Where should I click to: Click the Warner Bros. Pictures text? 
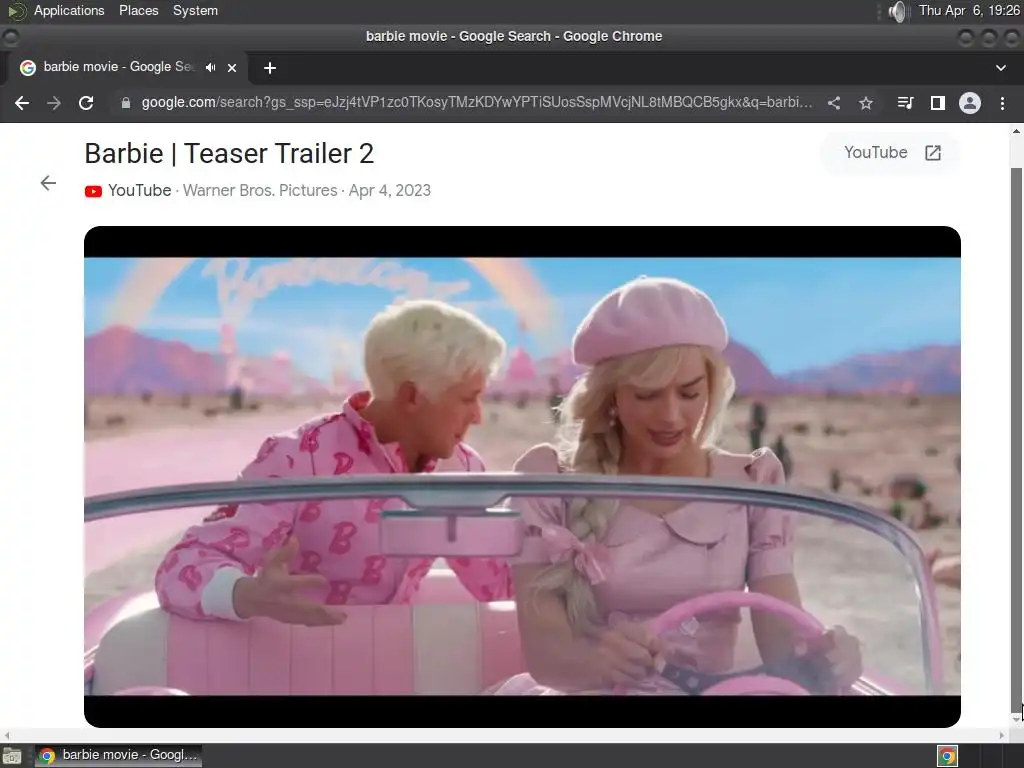(x=260, y=190)
